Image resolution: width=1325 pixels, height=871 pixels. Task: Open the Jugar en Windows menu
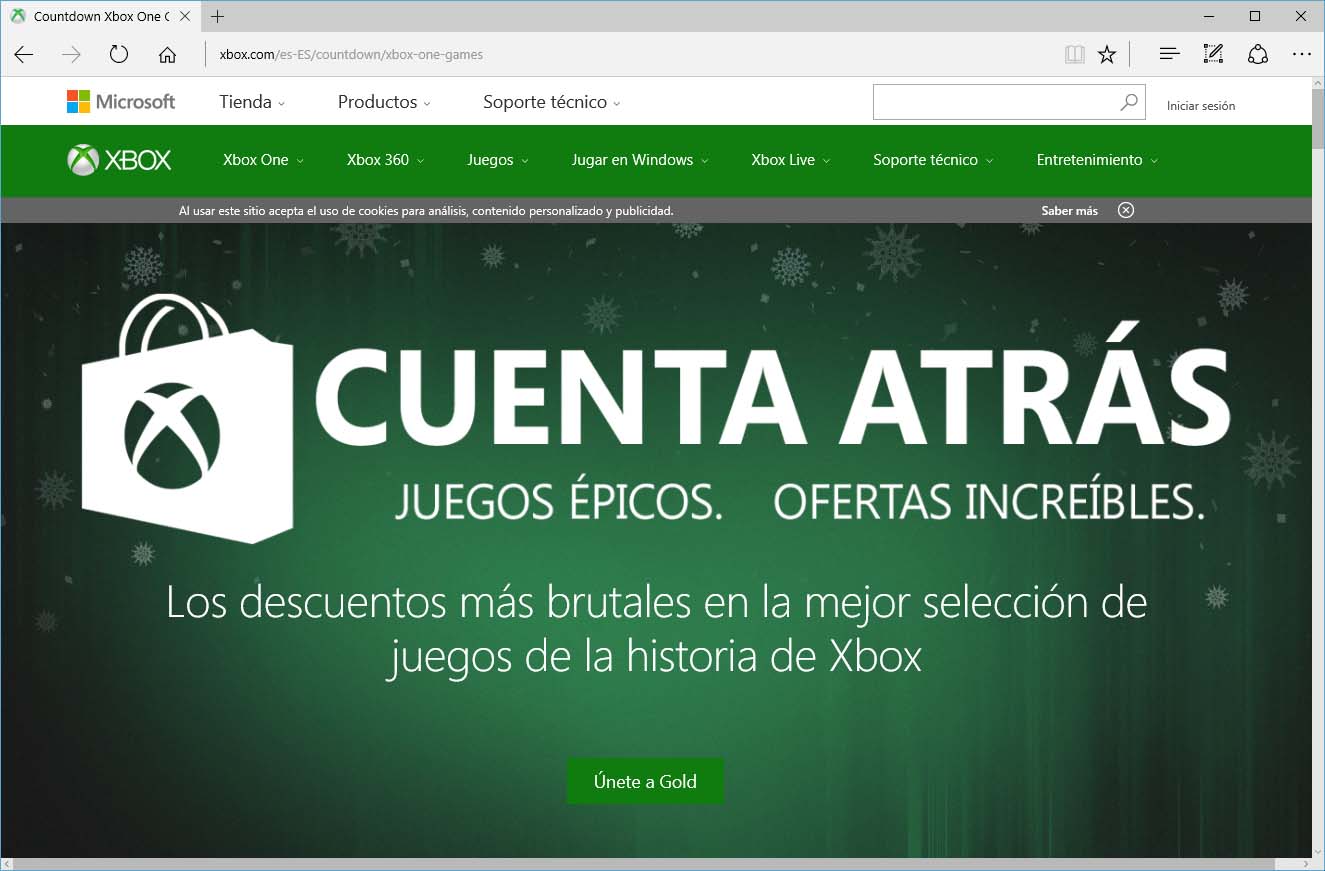coord(640,160)
